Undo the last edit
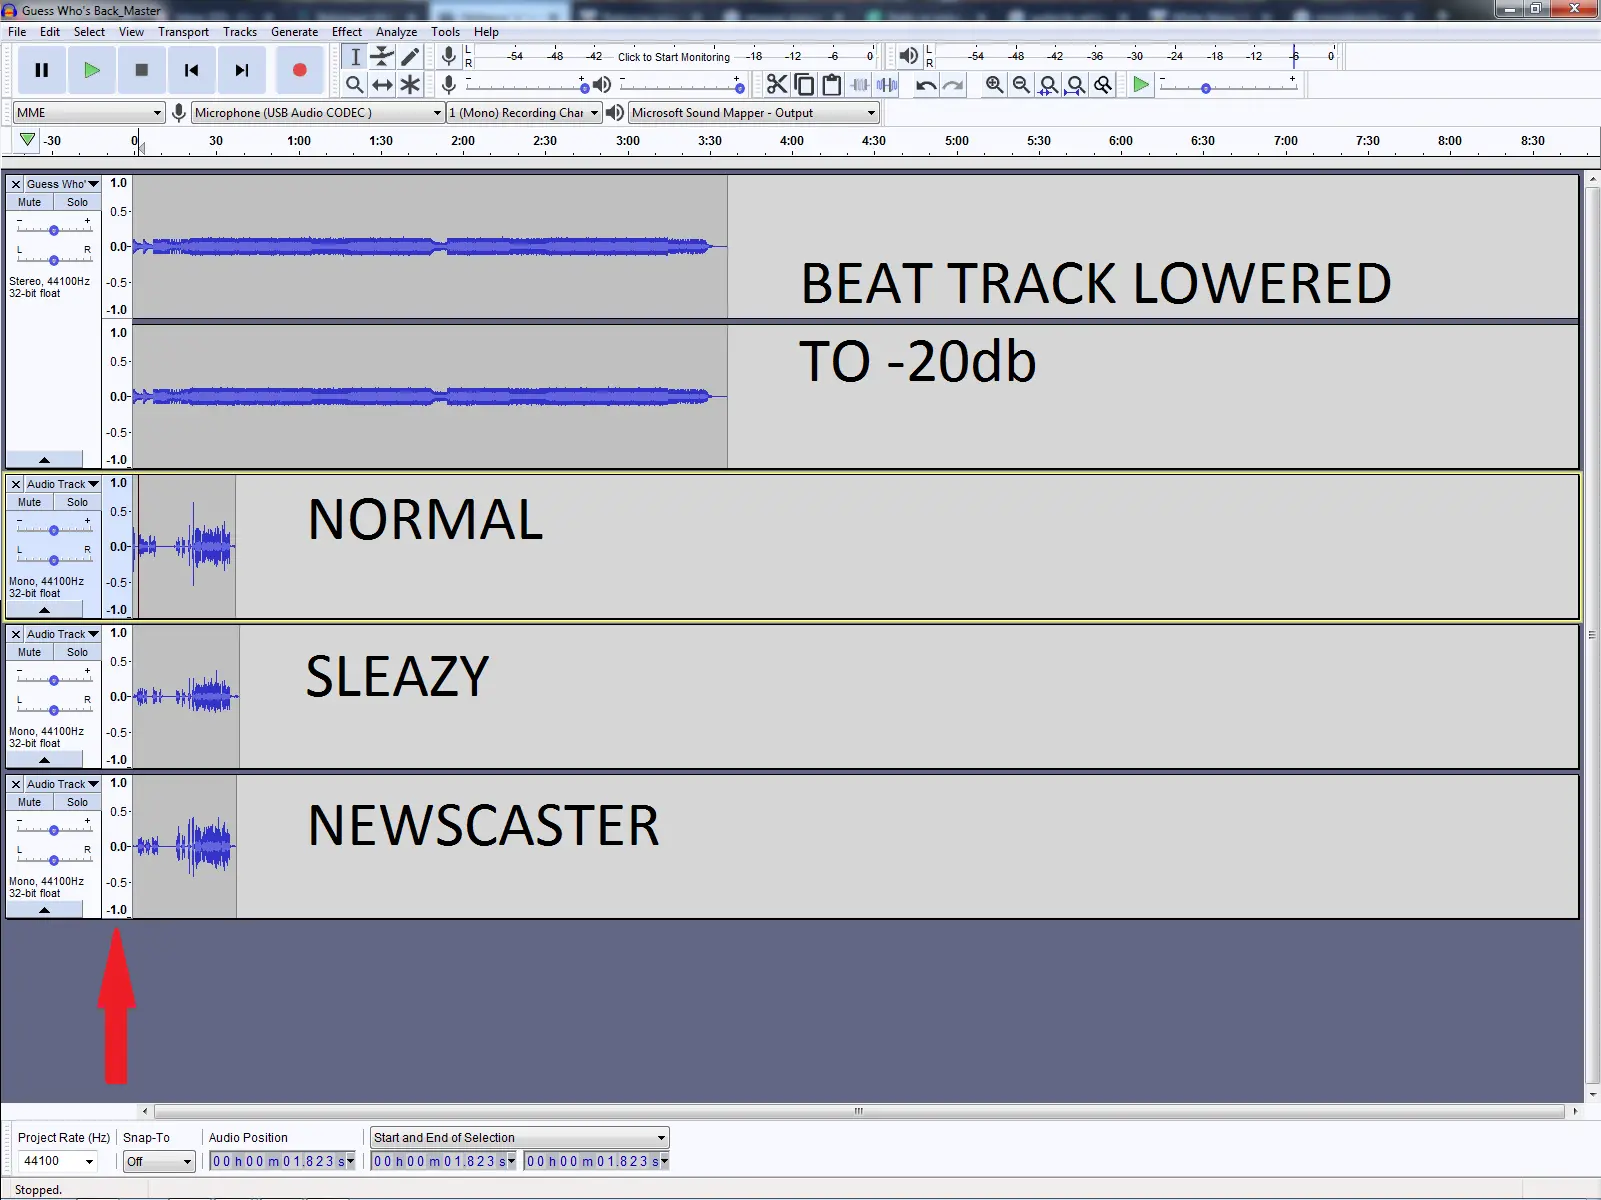 click(926, 85)
